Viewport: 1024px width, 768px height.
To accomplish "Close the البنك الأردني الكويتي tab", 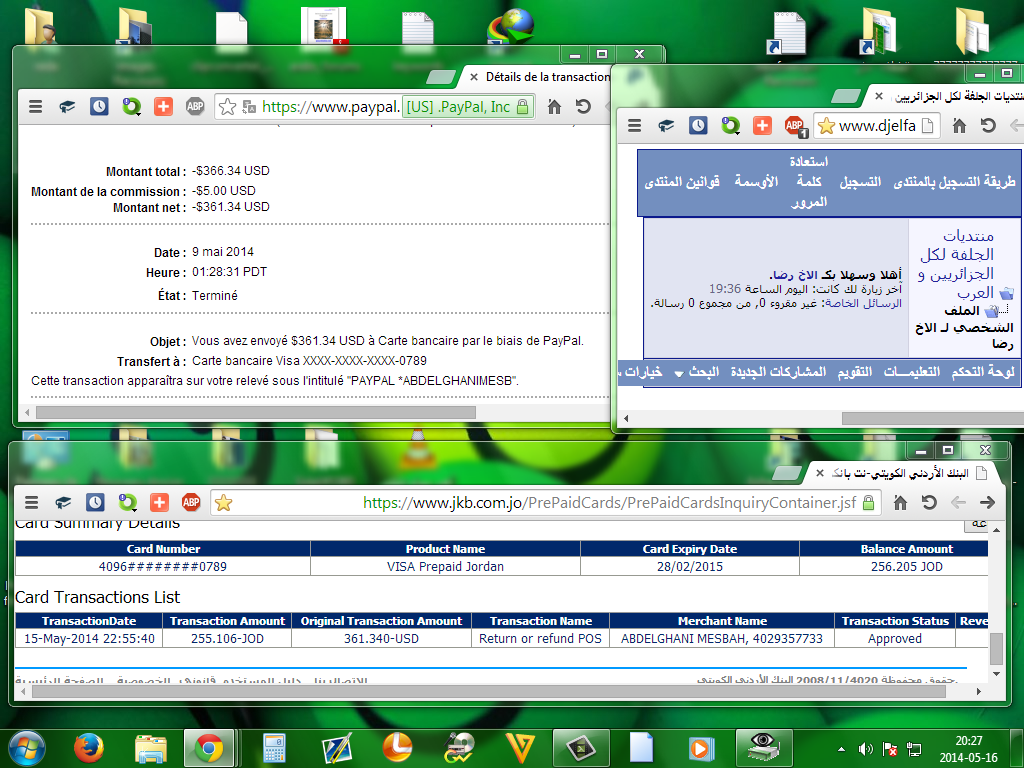I will click(x=820, y=473).
